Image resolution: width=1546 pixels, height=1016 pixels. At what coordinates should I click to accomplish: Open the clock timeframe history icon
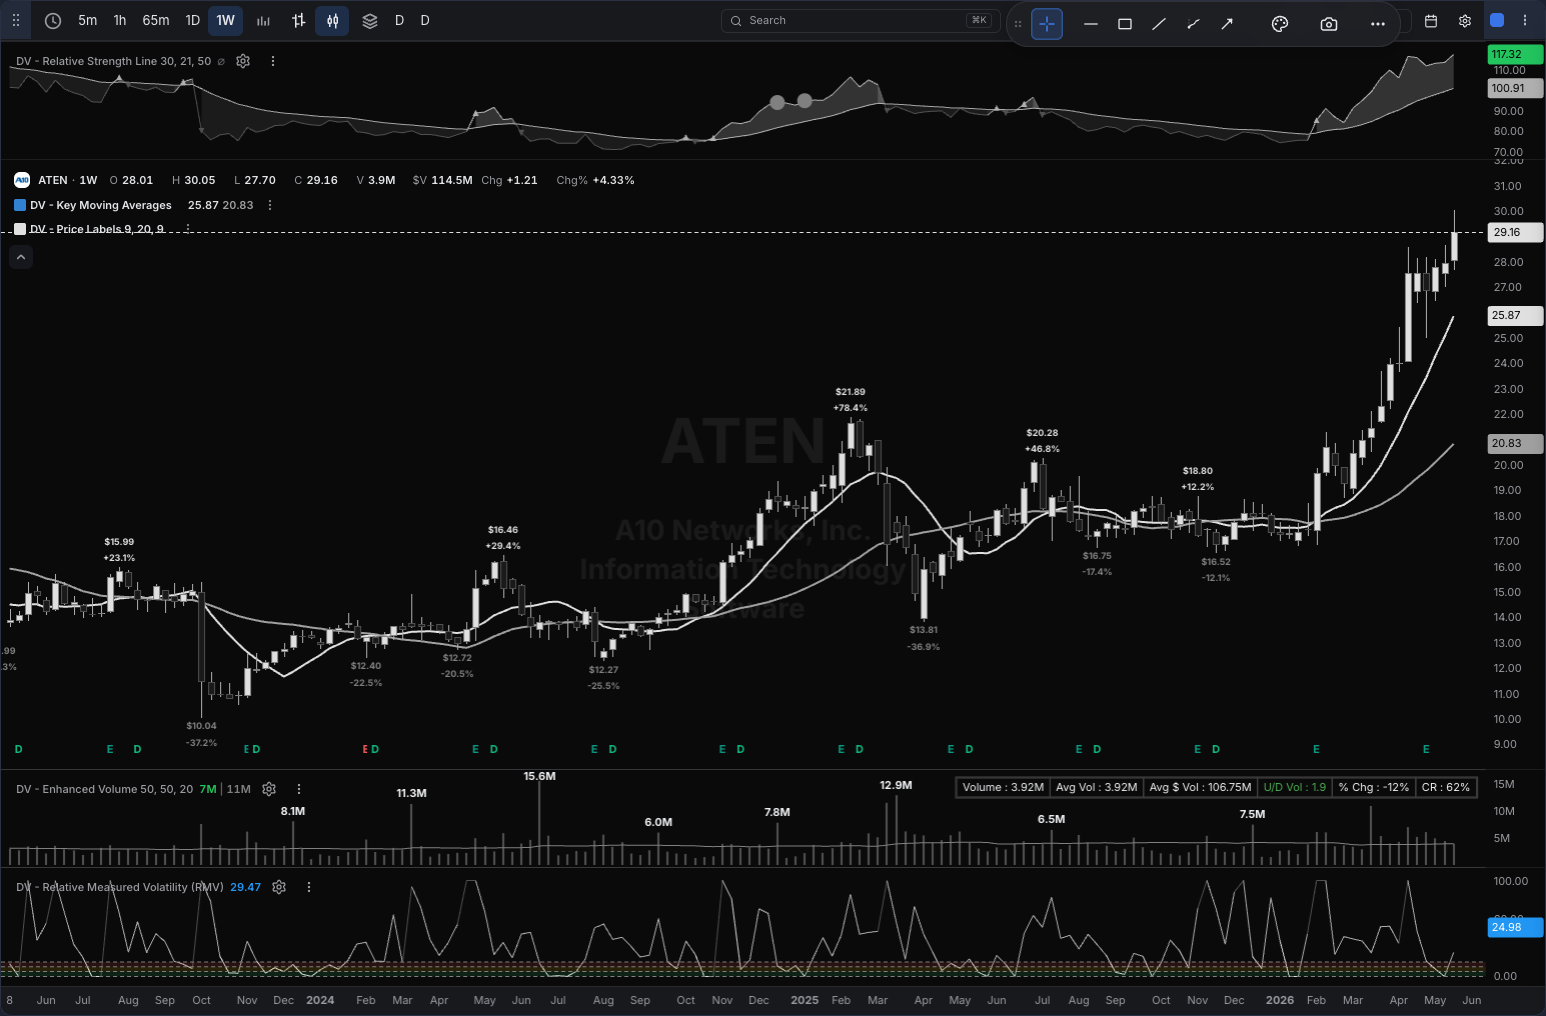53,20
